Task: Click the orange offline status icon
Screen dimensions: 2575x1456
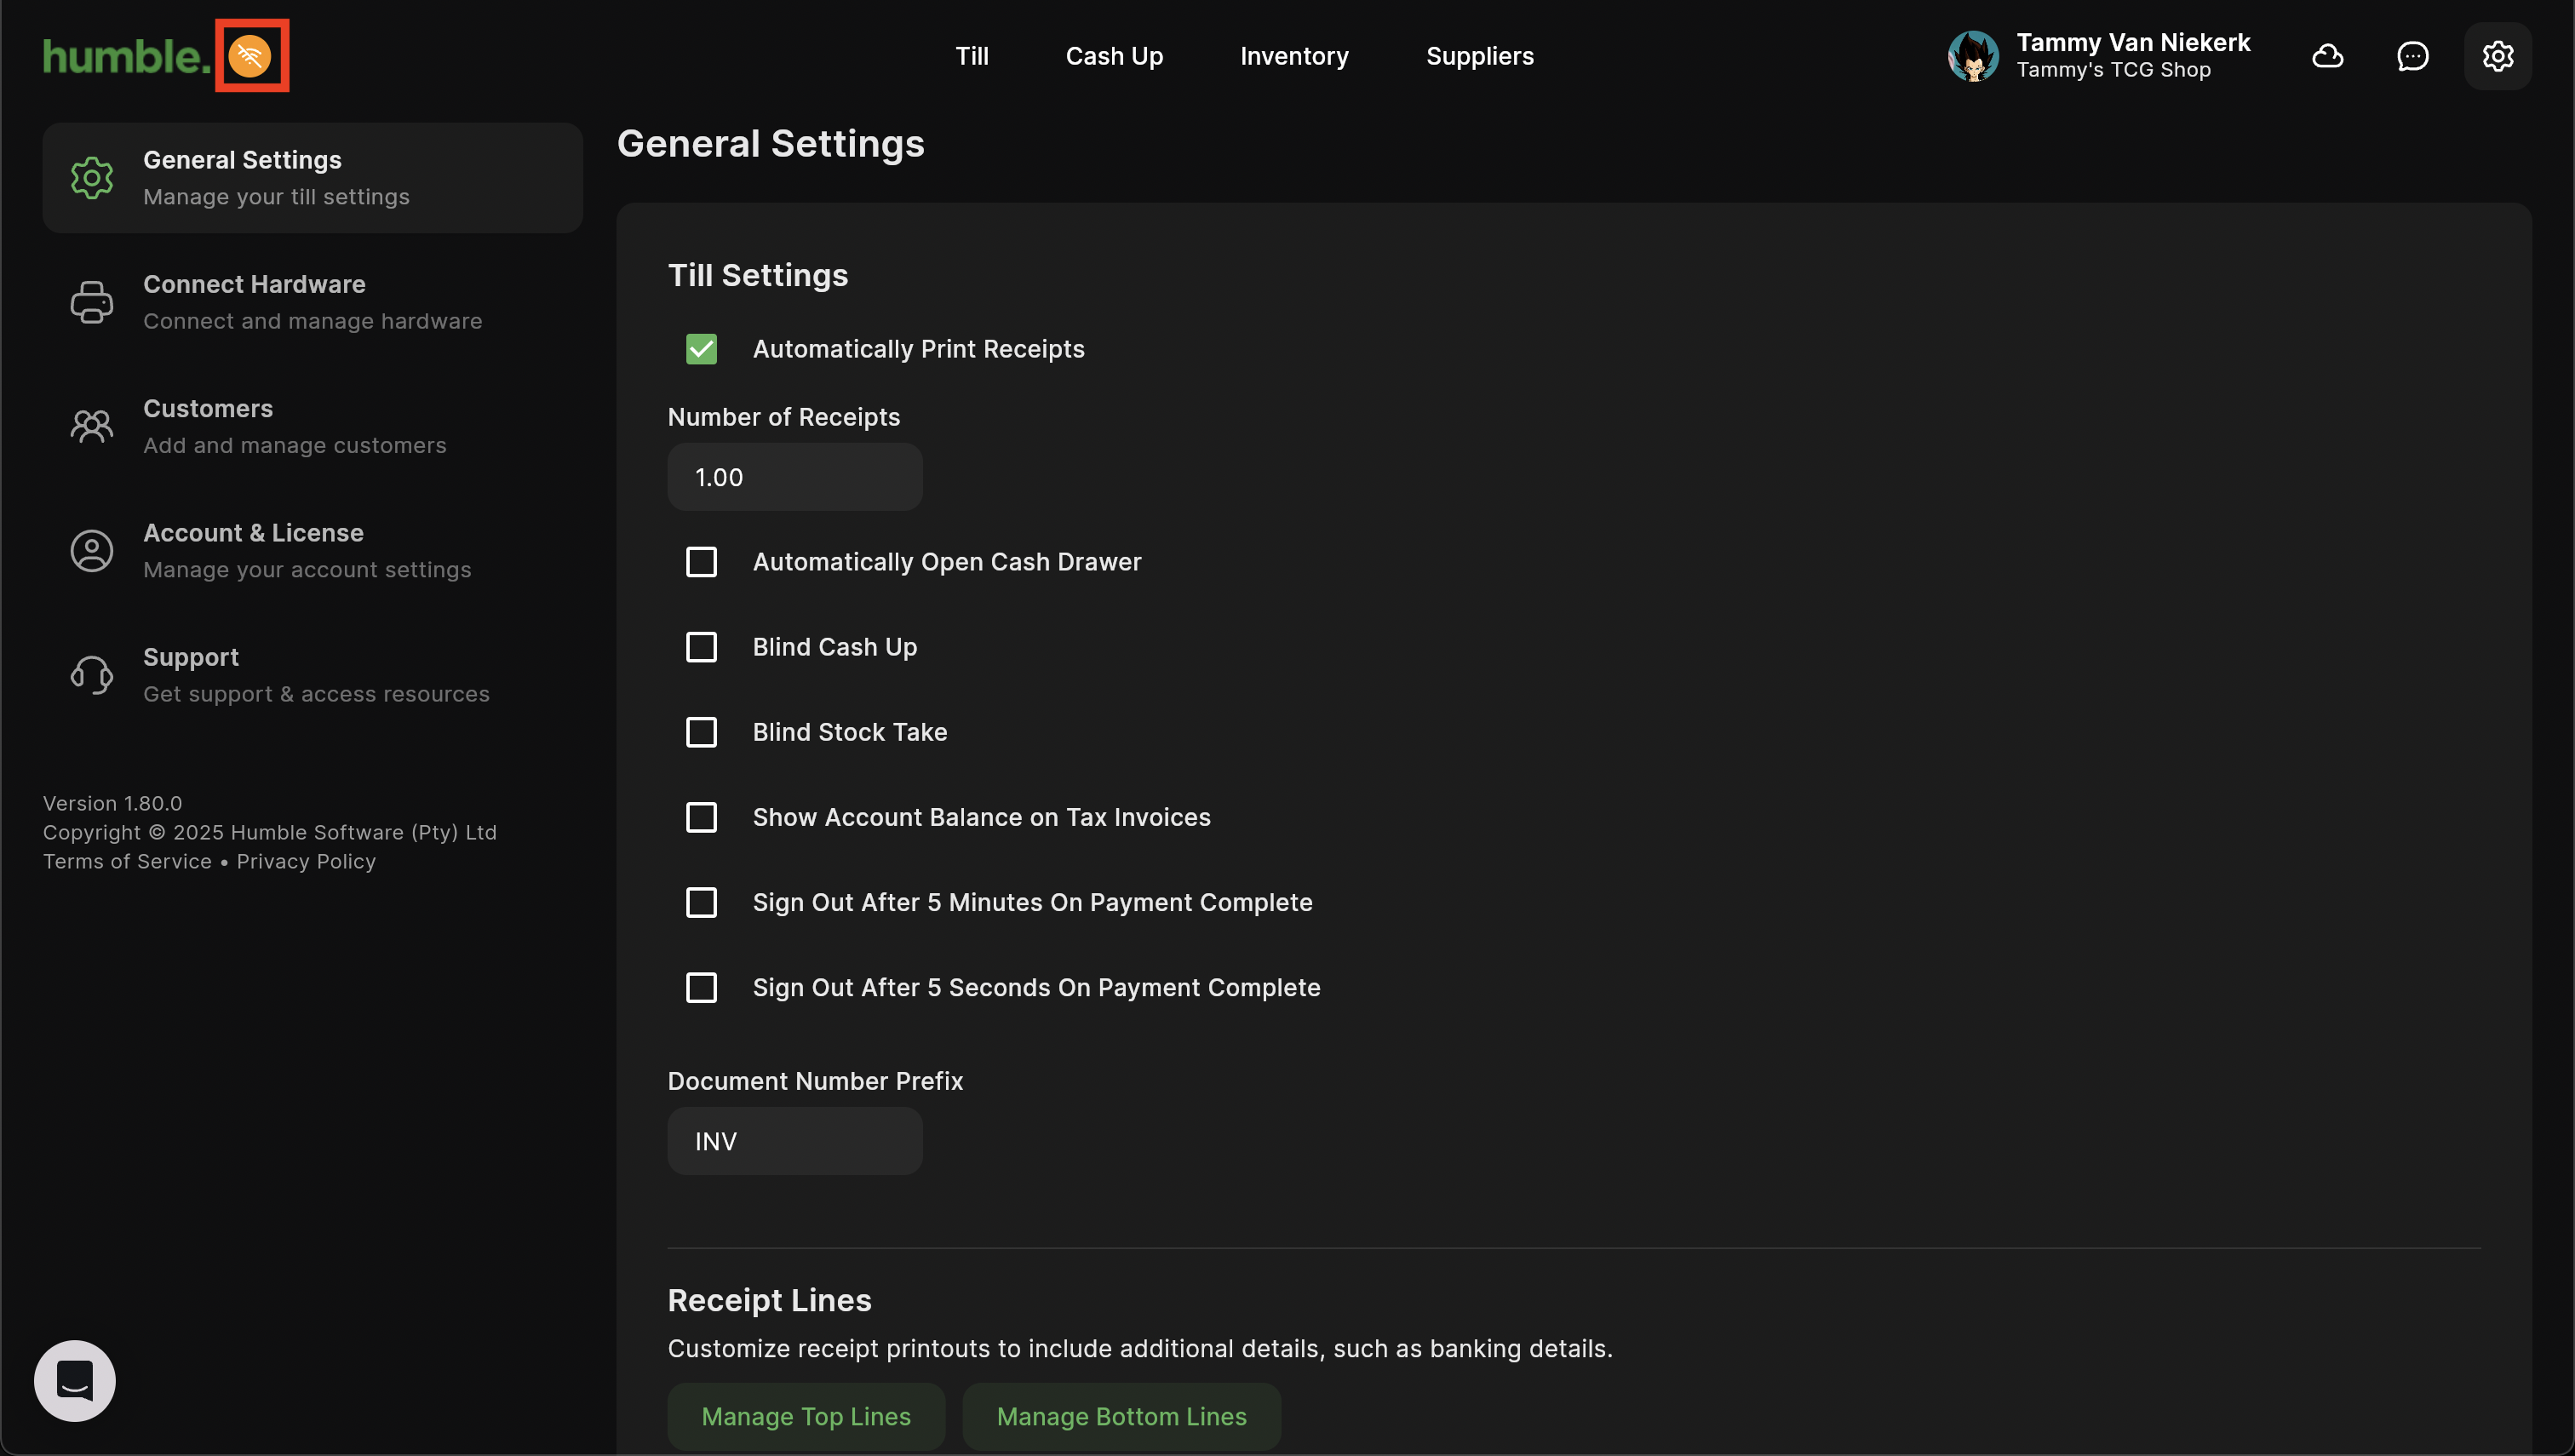Action: (250, 56)
